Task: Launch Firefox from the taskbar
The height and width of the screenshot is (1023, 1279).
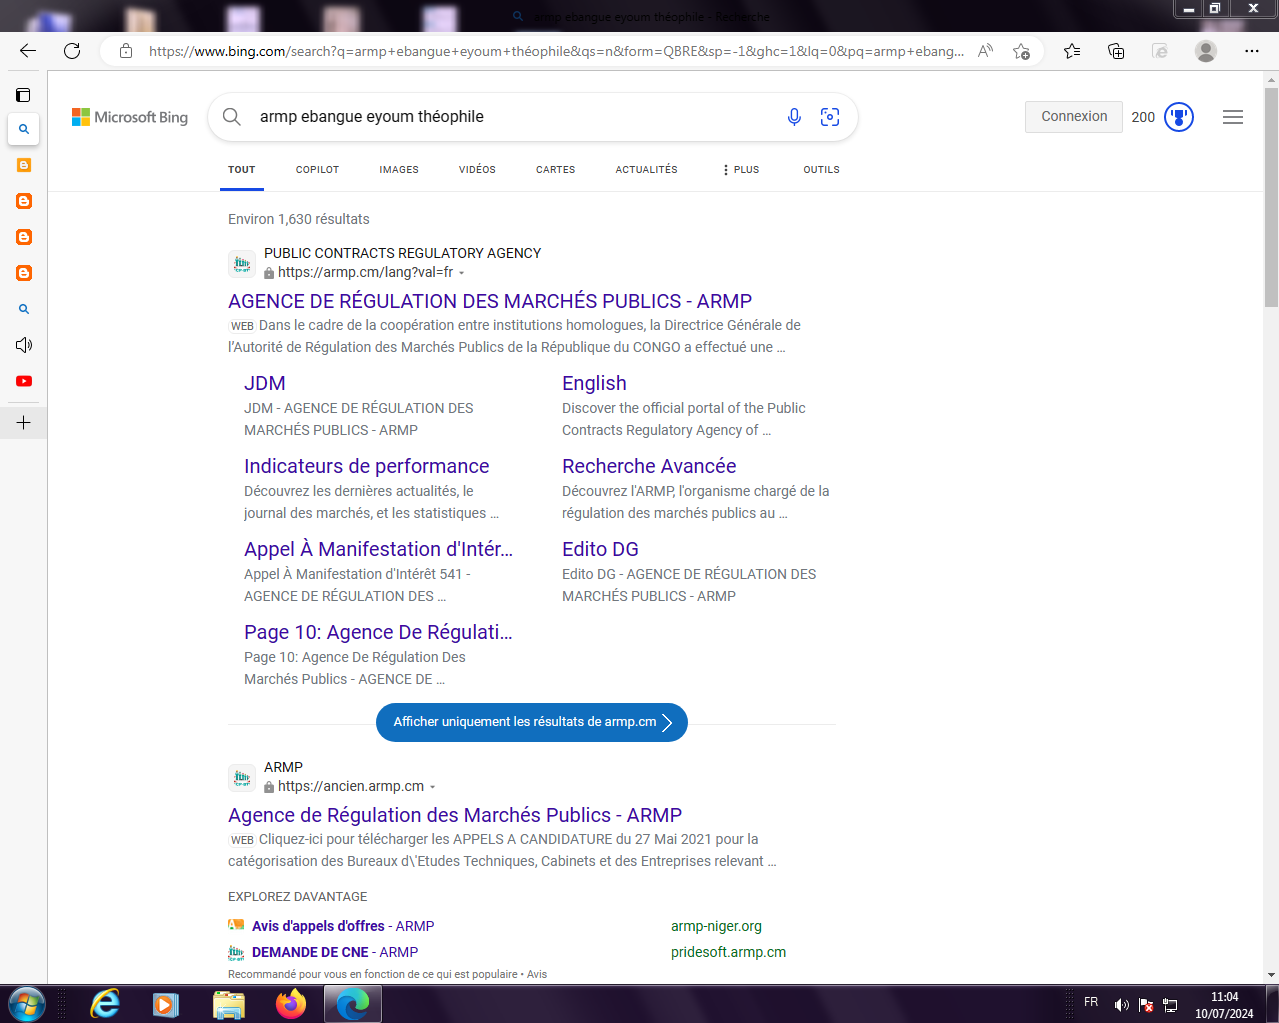Action: (x=291, y=1004)
